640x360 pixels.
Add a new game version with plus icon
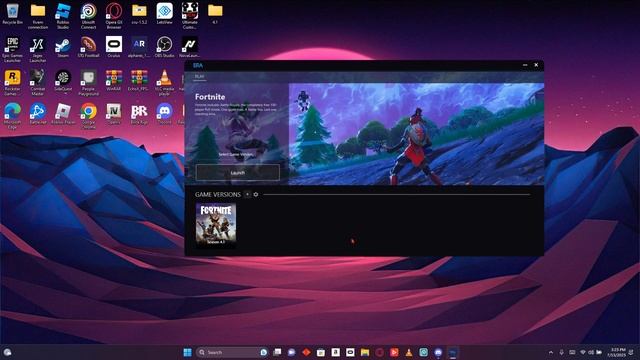pyautogui.click(x=247, y=195)
